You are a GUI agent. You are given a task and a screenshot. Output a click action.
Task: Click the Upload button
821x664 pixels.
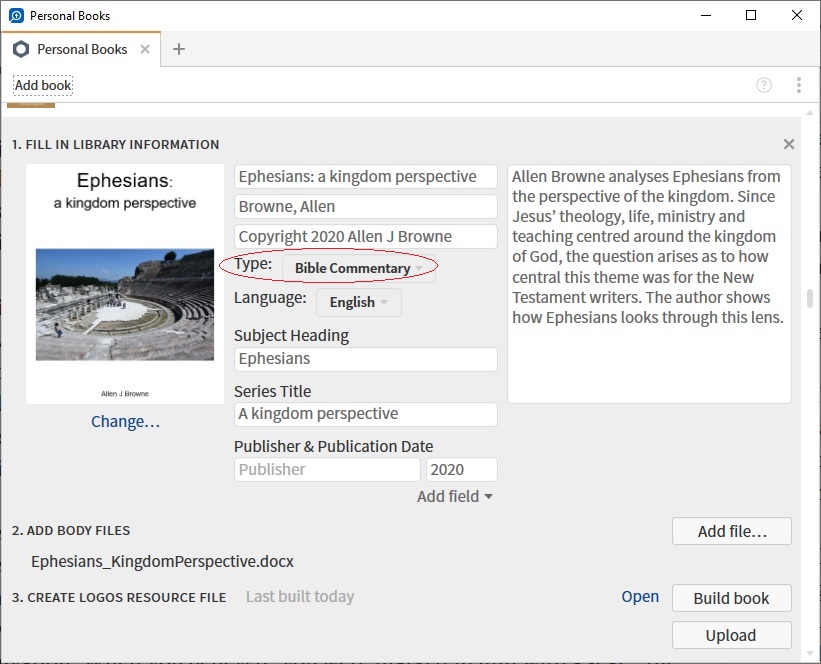731,635
